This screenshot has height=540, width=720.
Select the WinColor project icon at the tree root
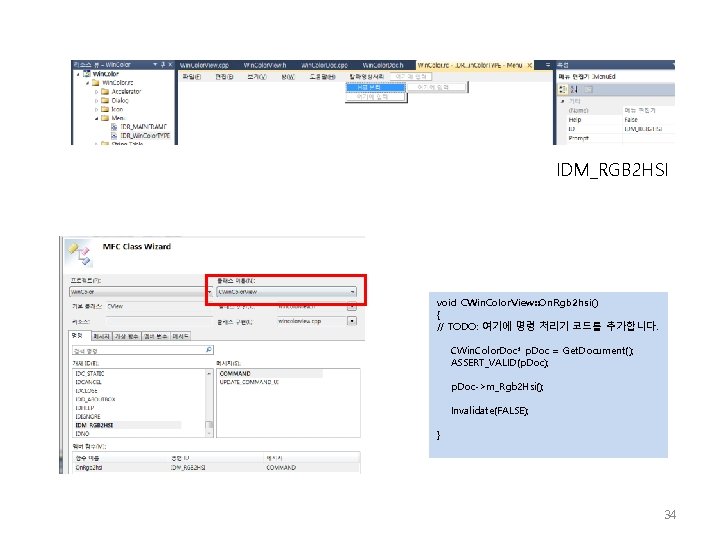[86, 73]
